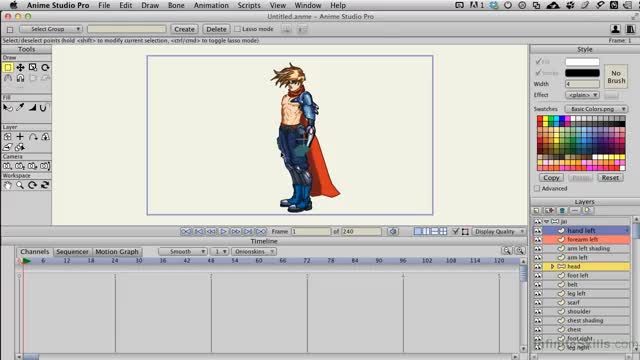
Task: Open the Effect plain dropdown
Action: tap(582, 95)
